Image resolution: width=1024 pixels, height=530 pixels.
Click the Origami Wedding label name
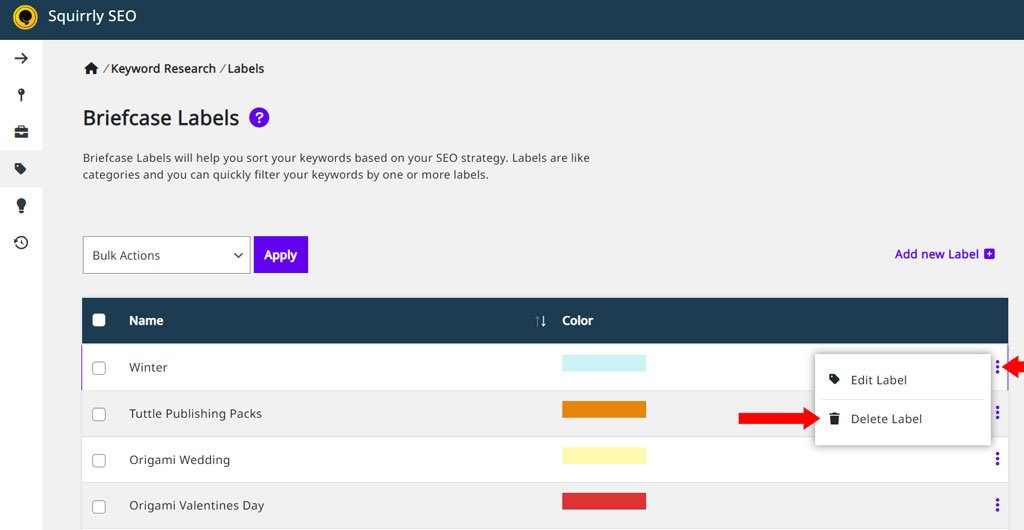[x=180, y=460]
